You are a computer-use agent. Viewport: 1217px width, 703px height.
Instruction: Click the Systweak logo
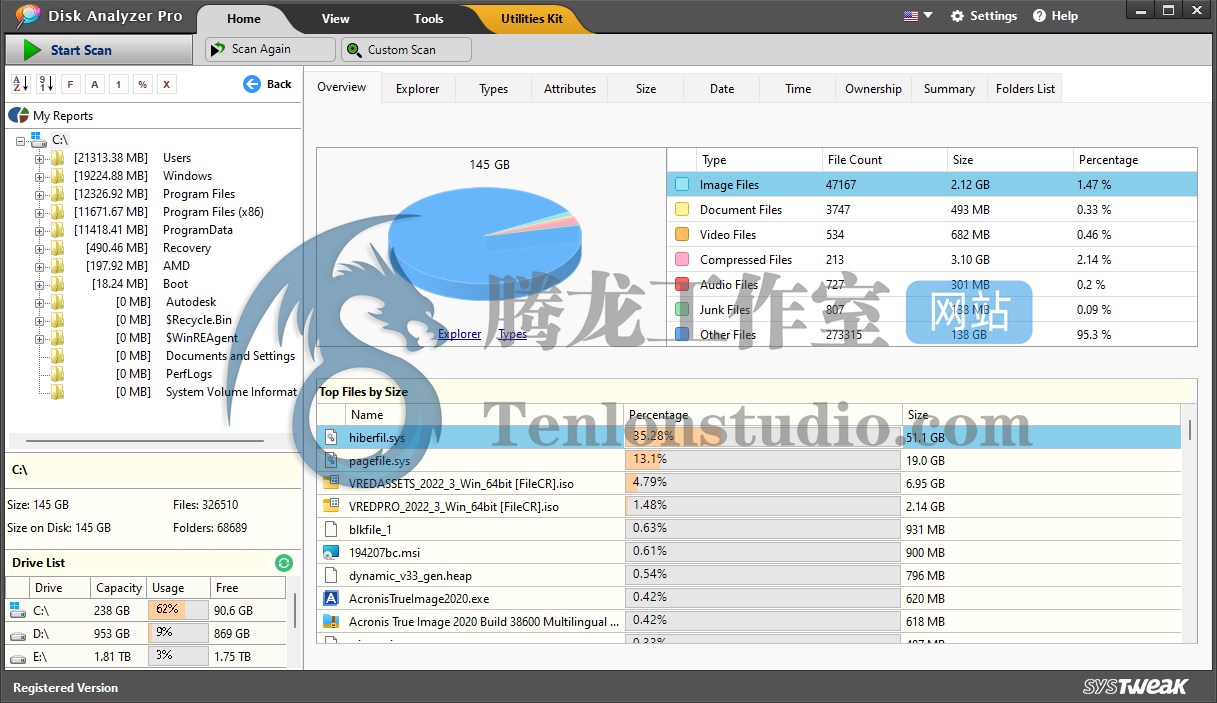tap(1135, 686)
